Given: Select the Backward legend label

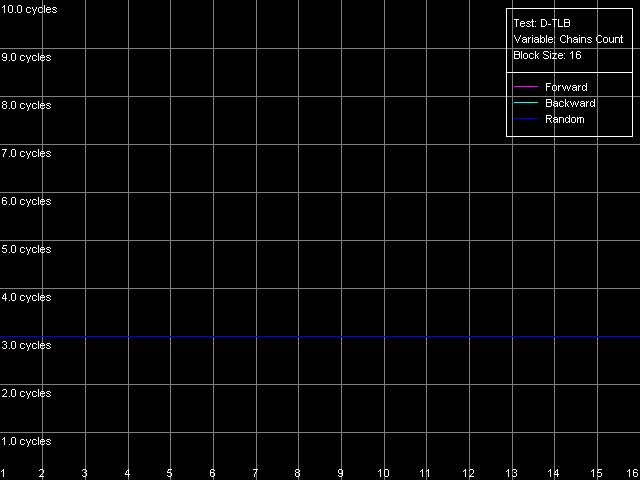Looking at the screenshot, I should (x=570, y=103).
